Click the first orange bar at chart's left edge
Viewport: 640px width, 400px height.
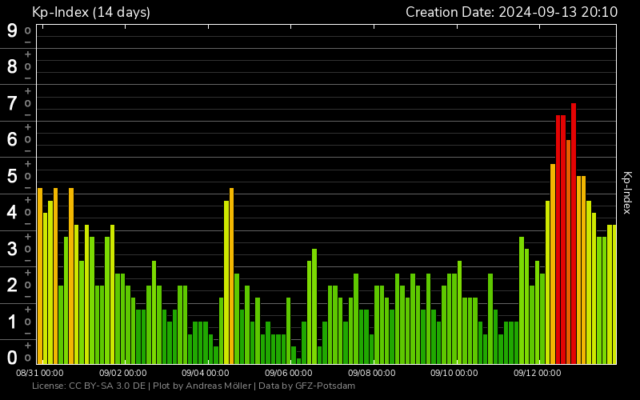click(x=40, y=275)
